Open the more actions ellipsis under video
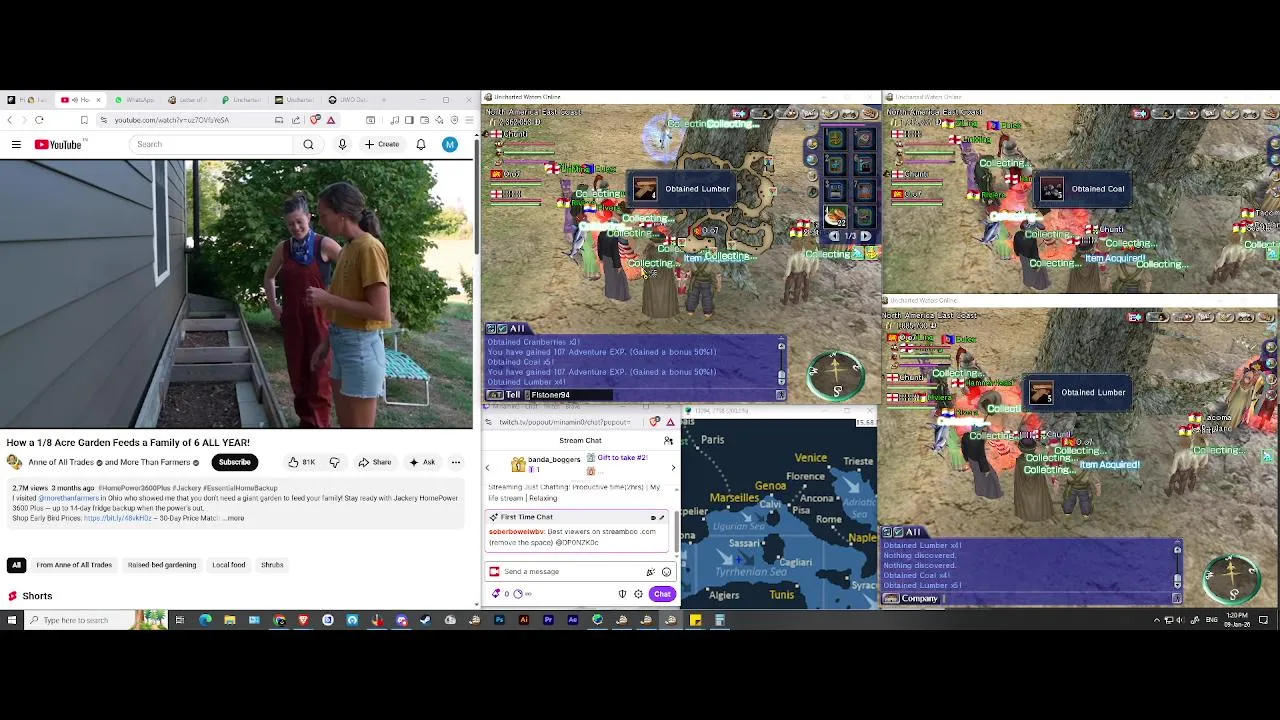1280x720 pixels. click(455, 462)
